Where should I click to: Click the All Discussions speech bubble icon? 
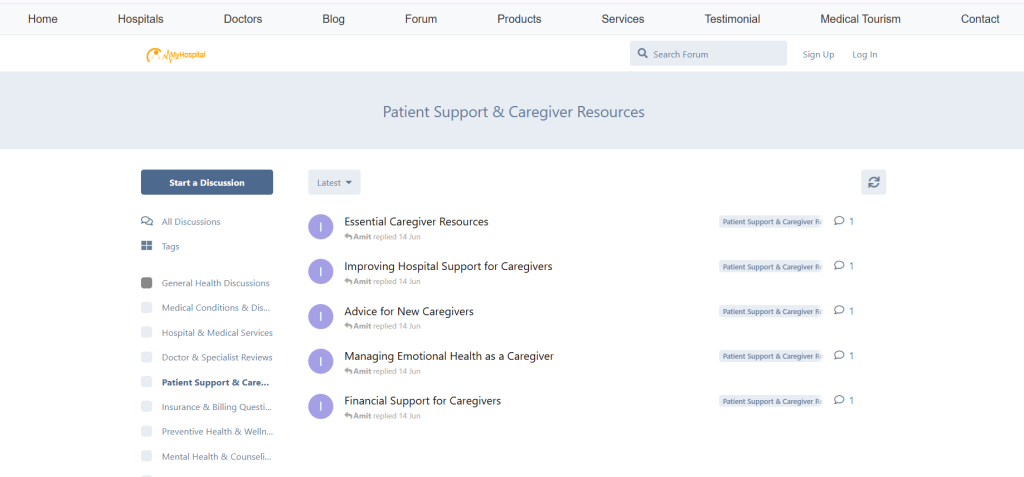coord(147,221)
